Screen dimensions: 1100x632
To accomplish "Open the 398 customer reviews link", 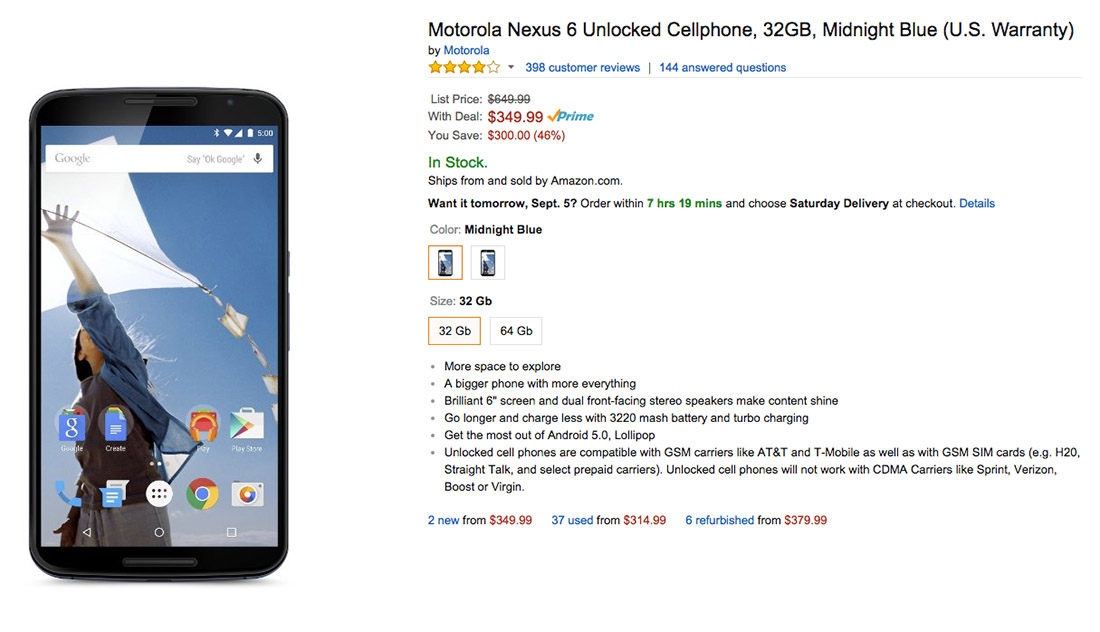I will 582,68.
